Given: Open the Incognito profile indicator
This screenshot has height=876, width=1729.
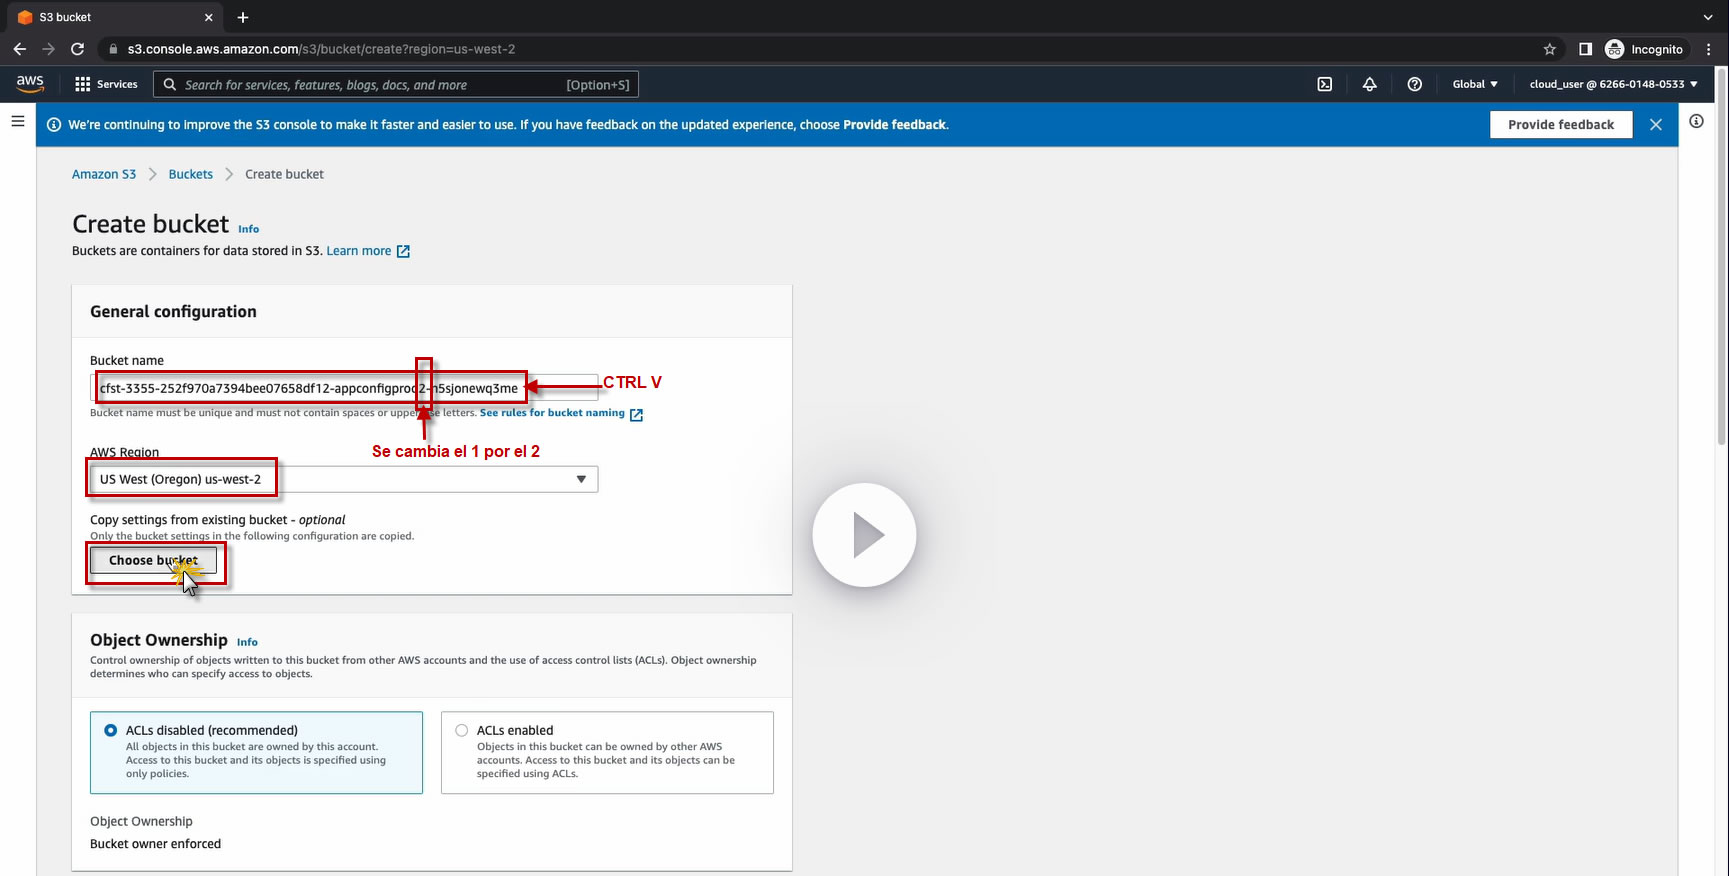Looking at the screenshot, I should [1644, 49].
